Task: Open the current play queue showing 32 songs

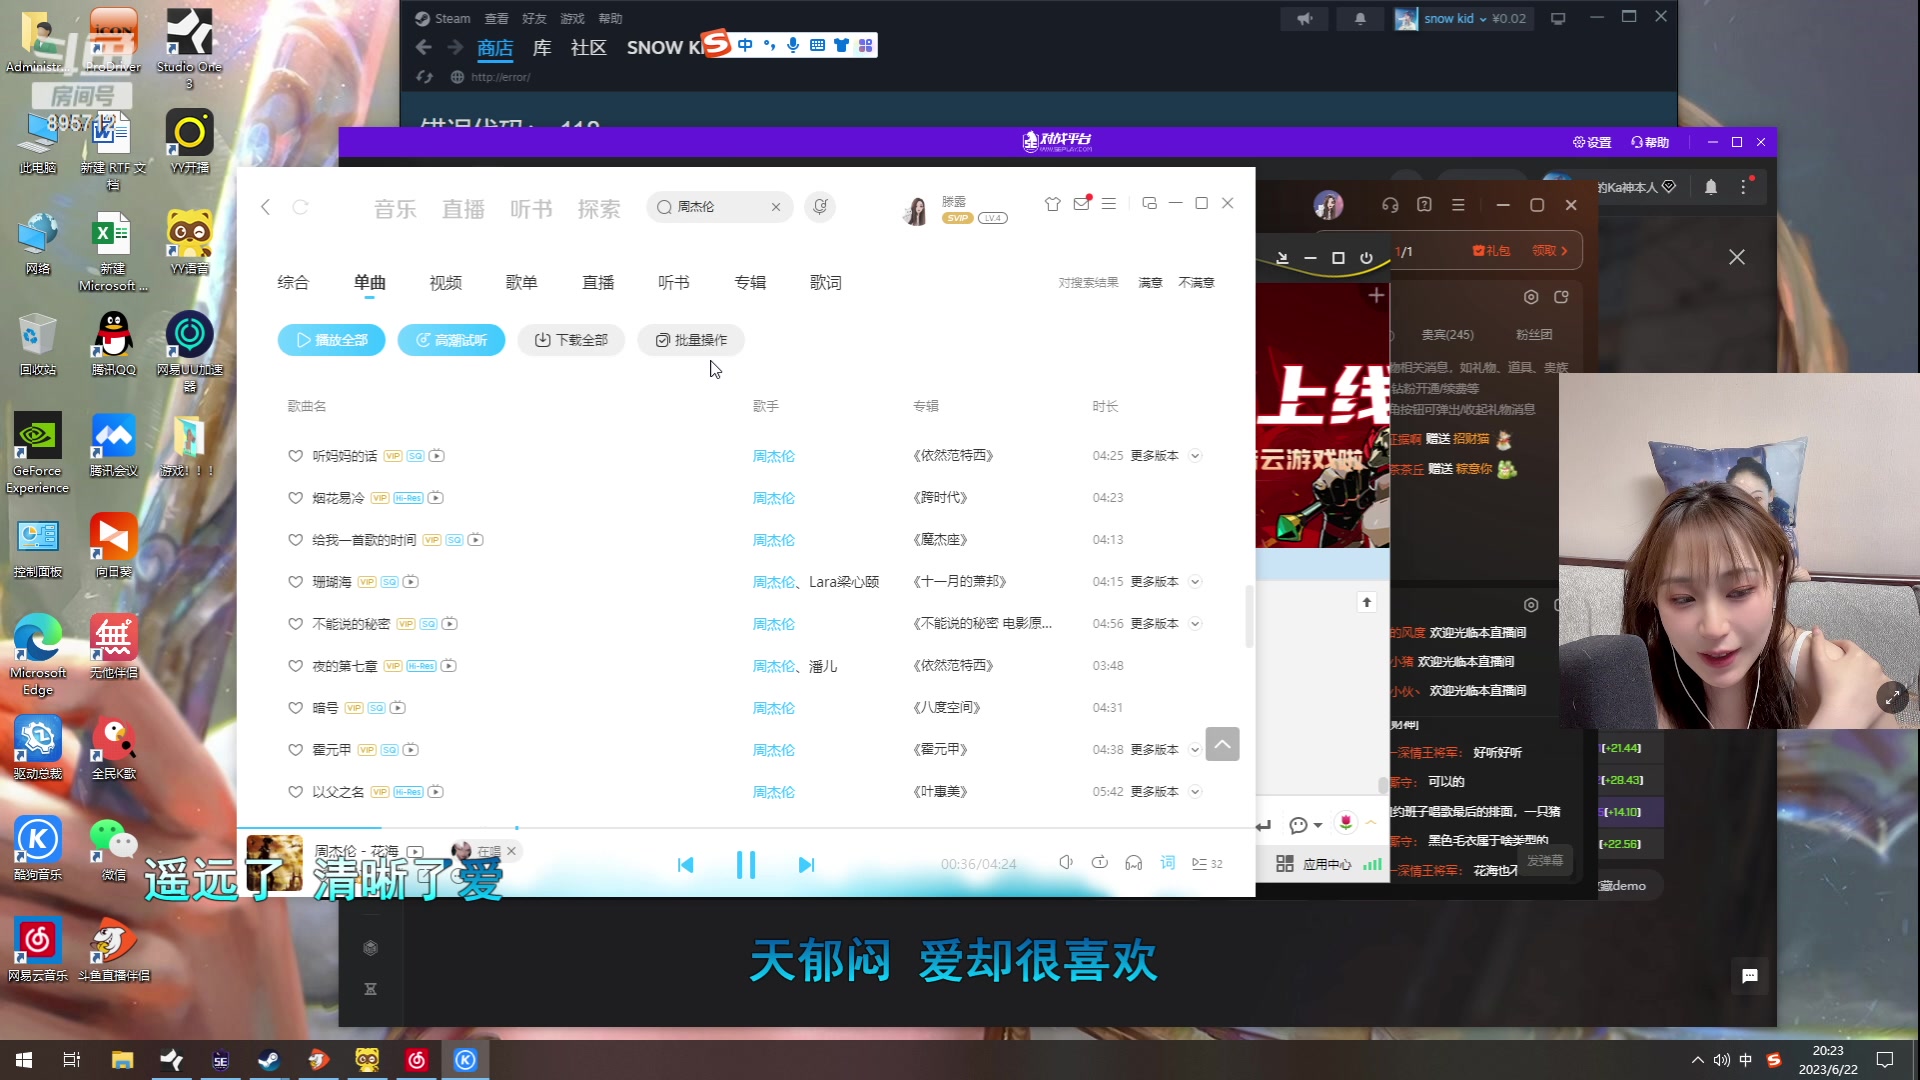Action: pos(1204,863)
